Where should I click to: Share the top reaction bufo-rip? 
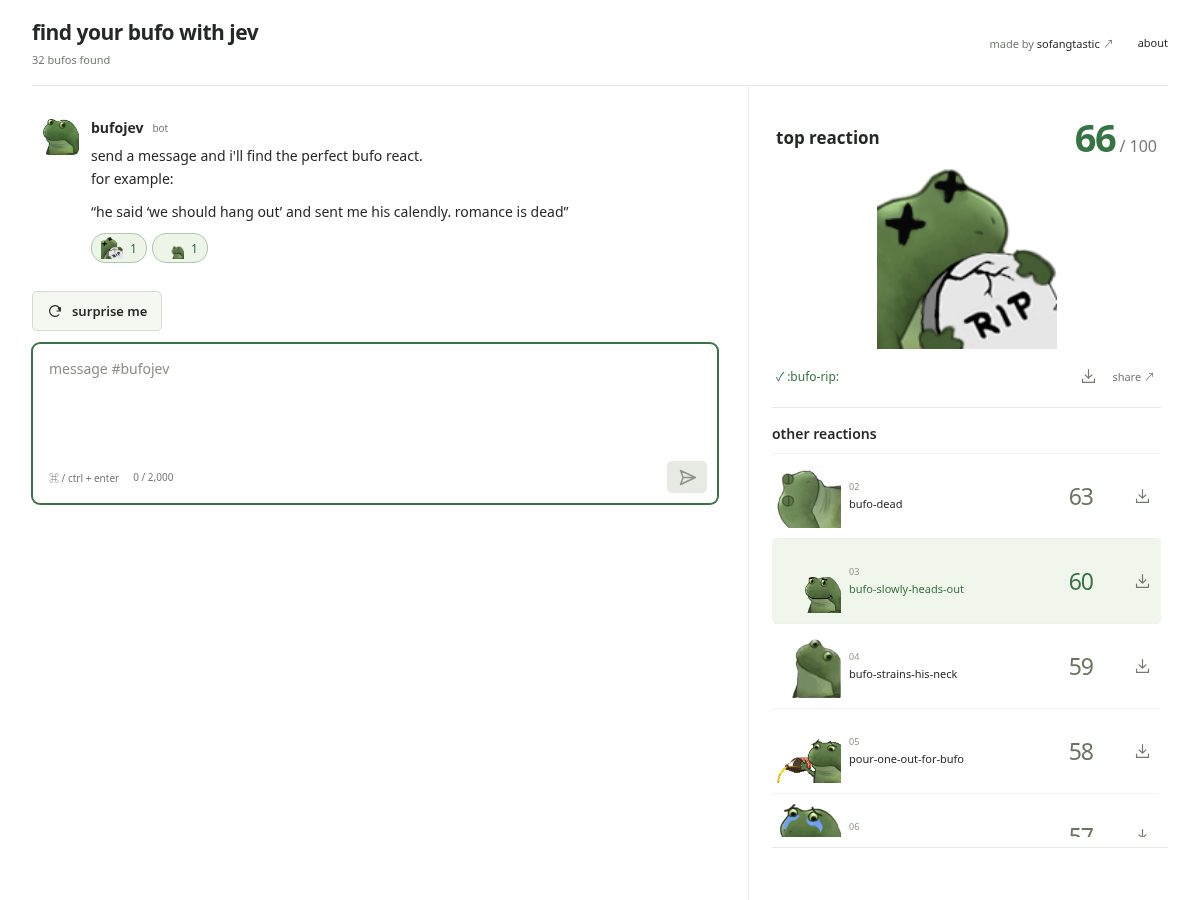tap(1133, 377)
